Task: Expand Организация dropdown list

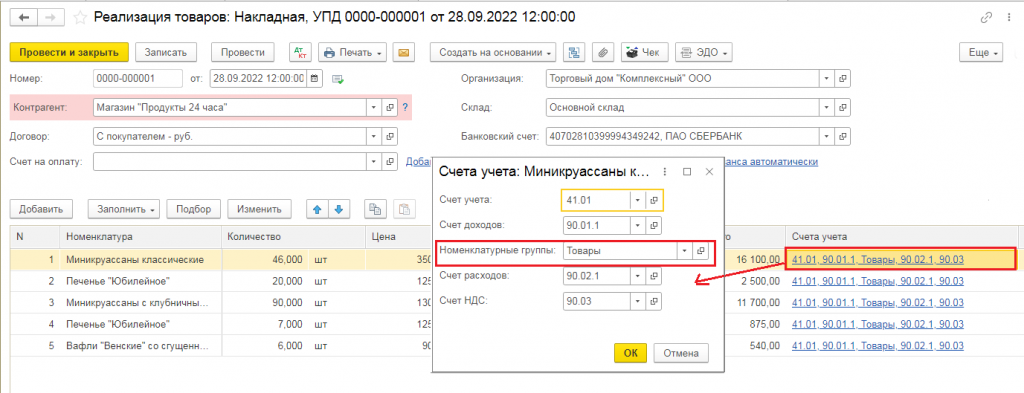Action: (x=827, y=79)
